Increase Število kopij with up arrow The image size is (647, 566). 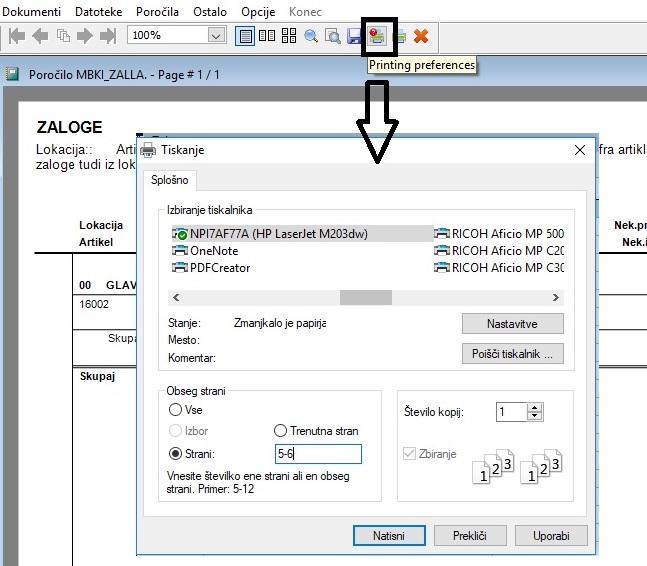pyautogui.click(x=535, y=408)
